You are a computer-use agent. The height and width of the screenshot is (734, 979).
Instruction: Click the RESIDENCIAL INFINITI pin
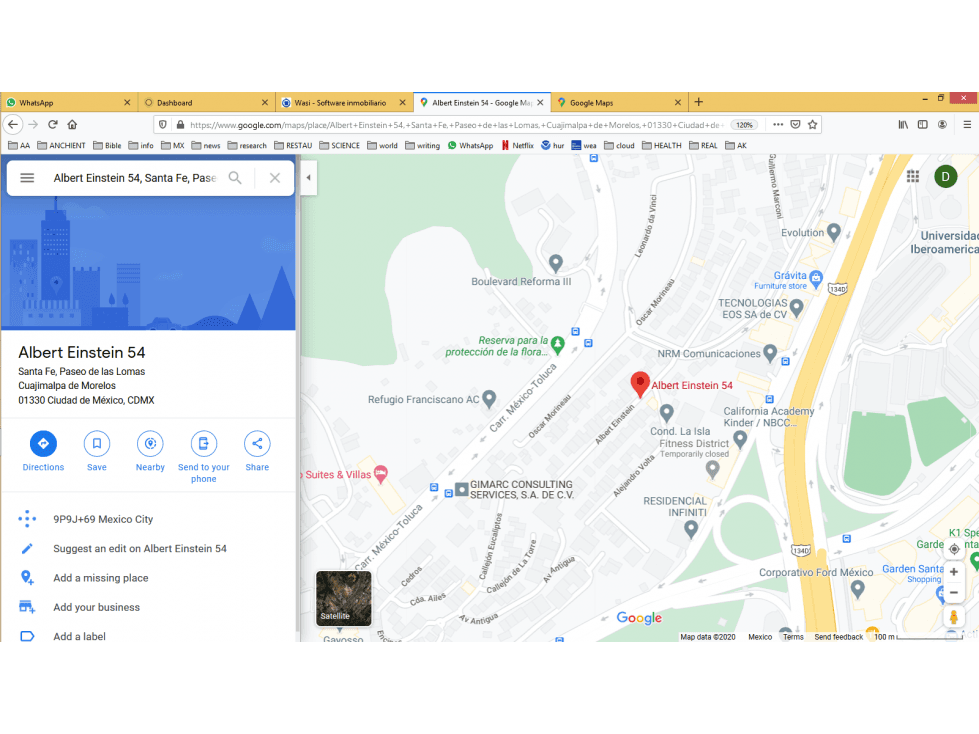click(x=691, y=529)
